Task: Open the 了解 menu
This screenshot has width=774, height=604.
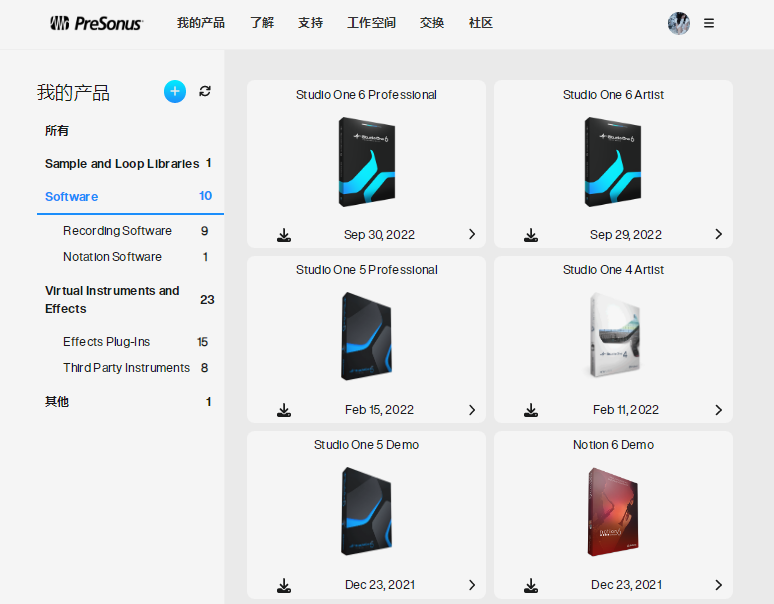Action: tap(262, 23)
